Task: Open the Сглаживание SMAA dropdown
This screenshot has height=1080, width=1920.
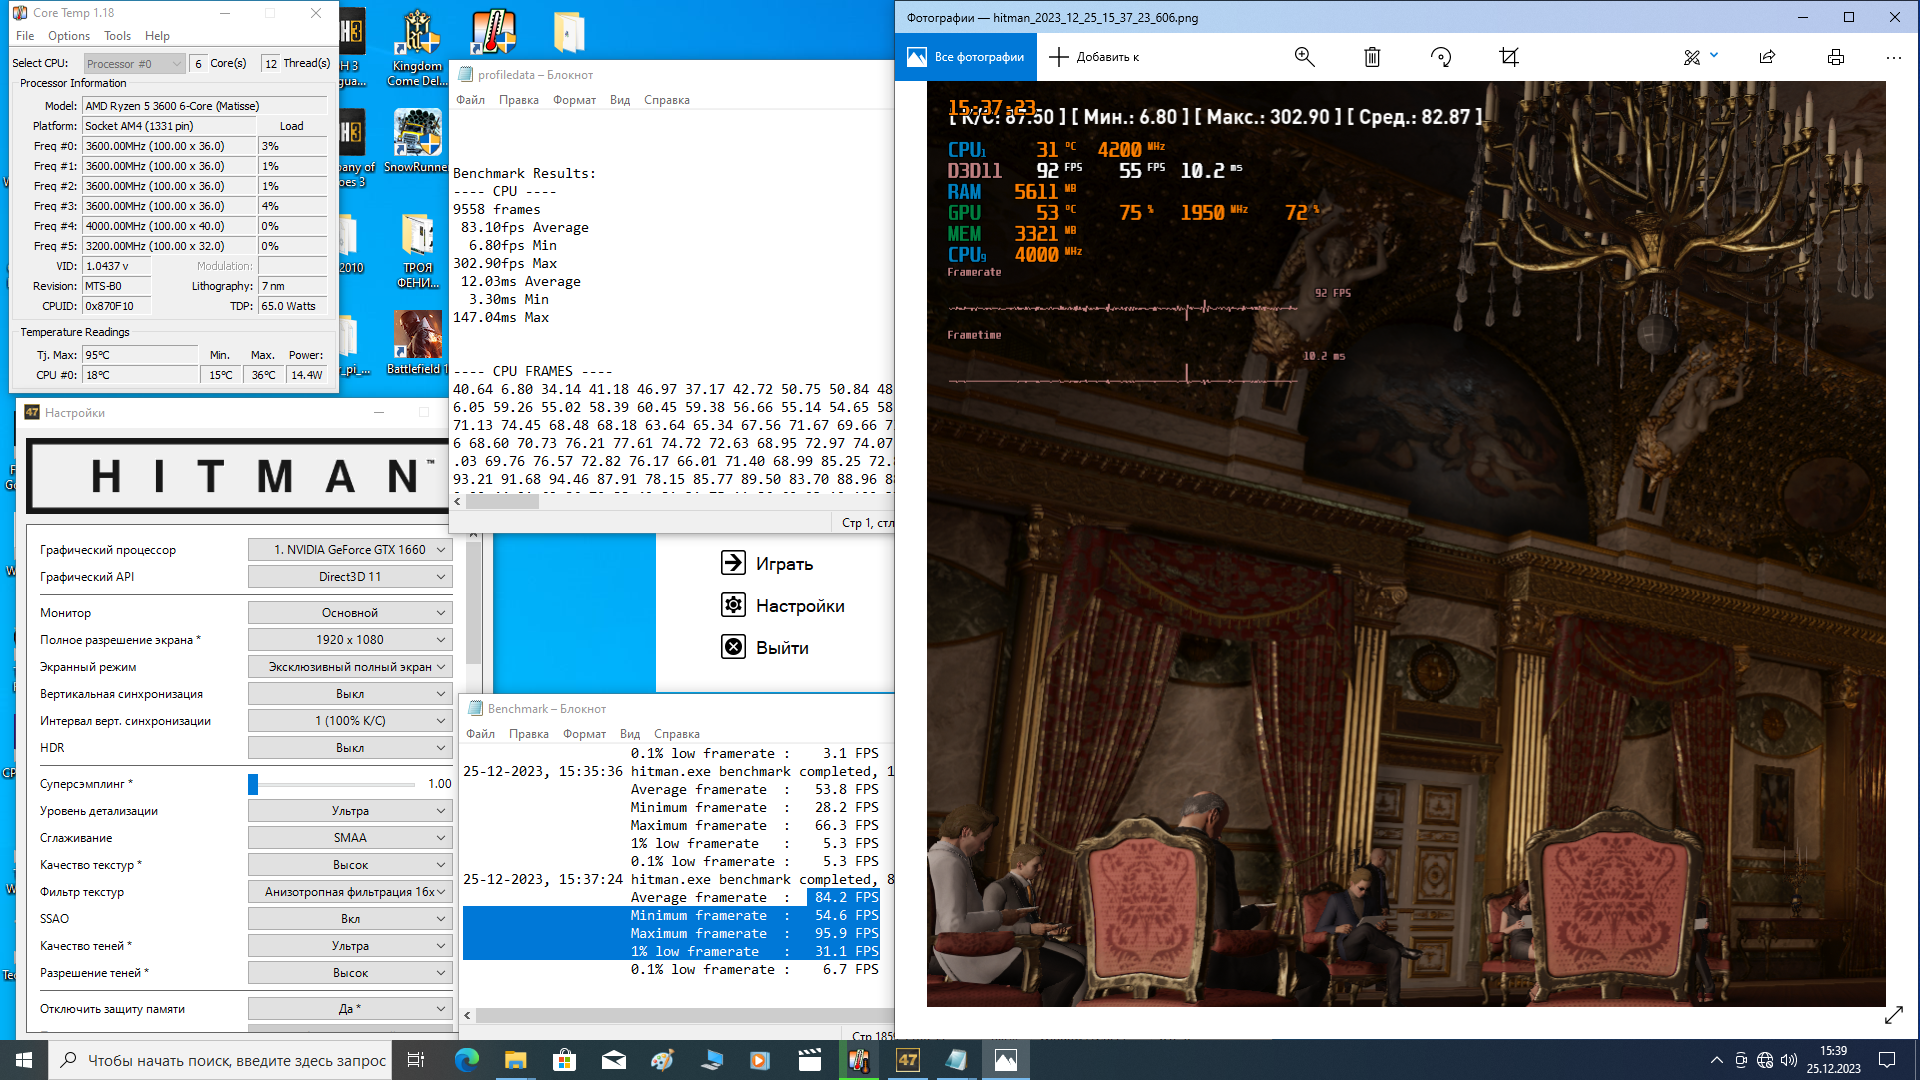Action: coord(350,838)
